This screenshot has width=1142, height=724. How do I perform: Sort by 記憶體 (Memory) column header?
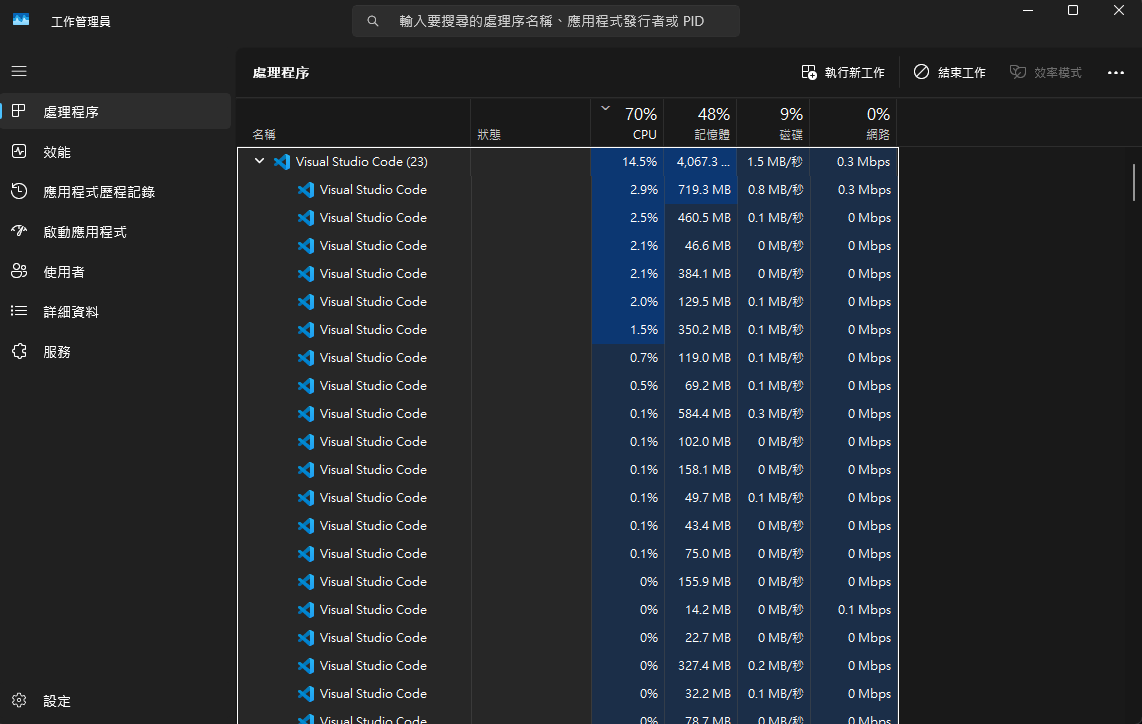(x=700, y=122)
